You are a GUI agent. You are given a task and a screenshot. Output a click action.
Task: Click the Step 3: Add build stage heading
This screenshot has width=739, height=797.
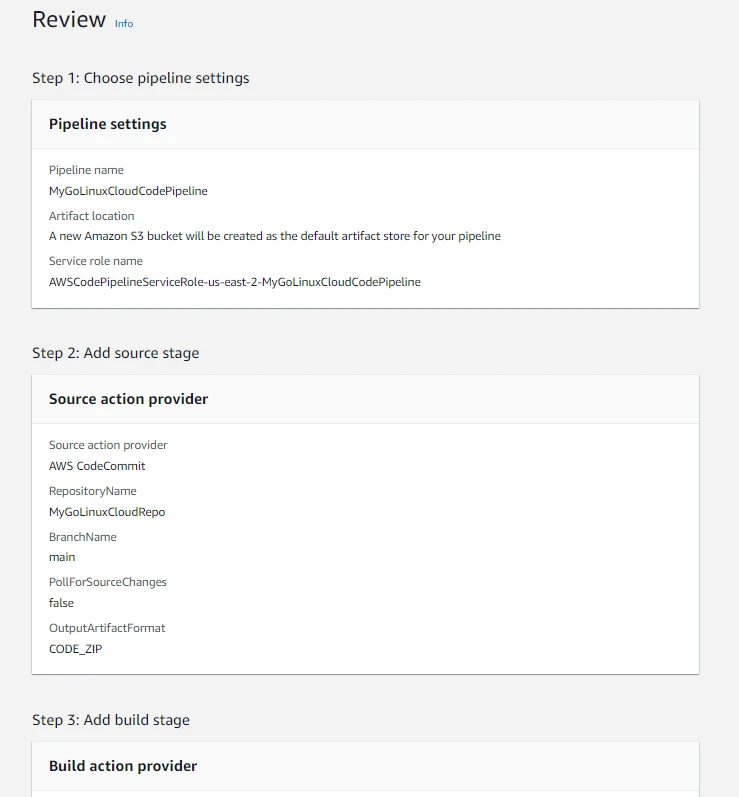(111, 720)
